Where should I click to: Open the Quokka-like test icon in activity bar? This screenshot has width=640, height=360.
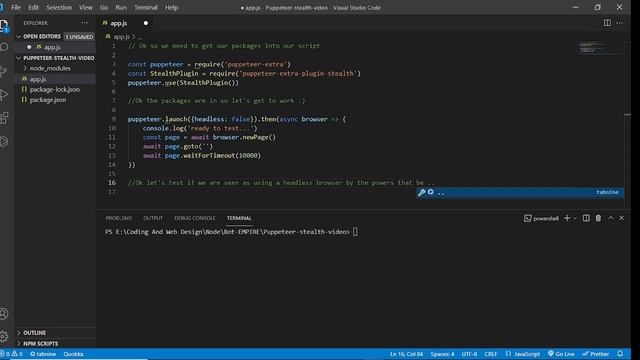coord(4,141)
